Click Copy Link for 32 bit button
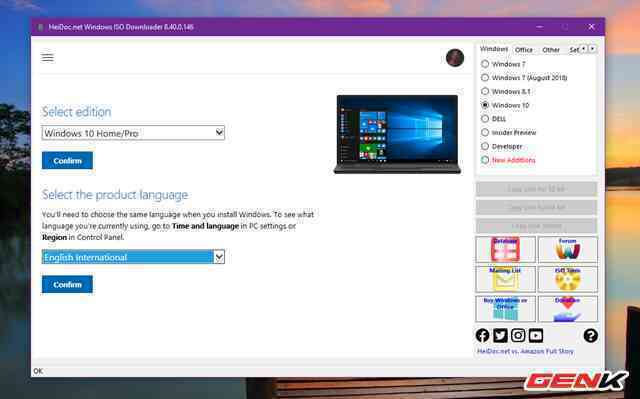 536,189
